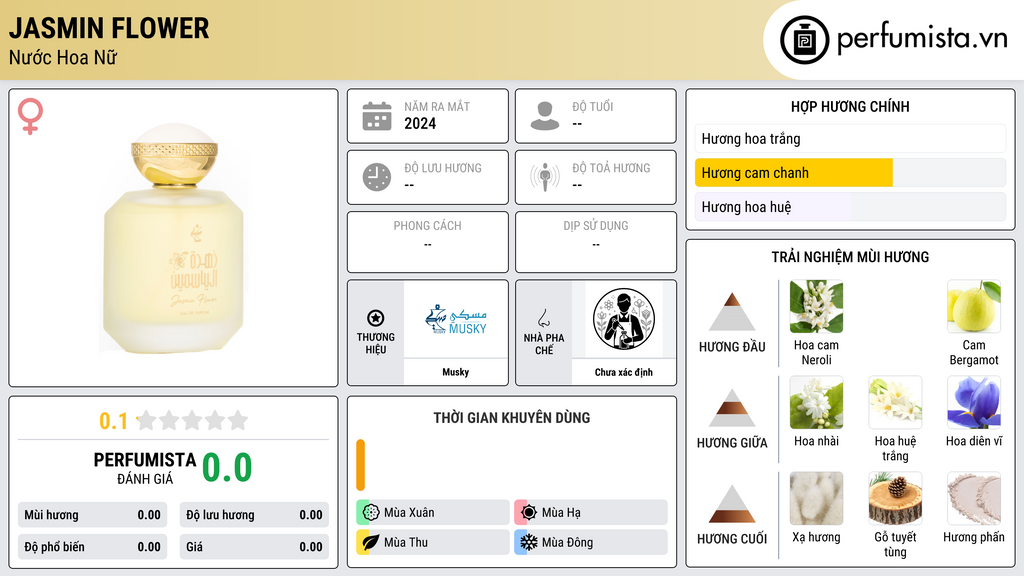
Task: Click the Mùa Thu season chip
Action: point(433,542)
